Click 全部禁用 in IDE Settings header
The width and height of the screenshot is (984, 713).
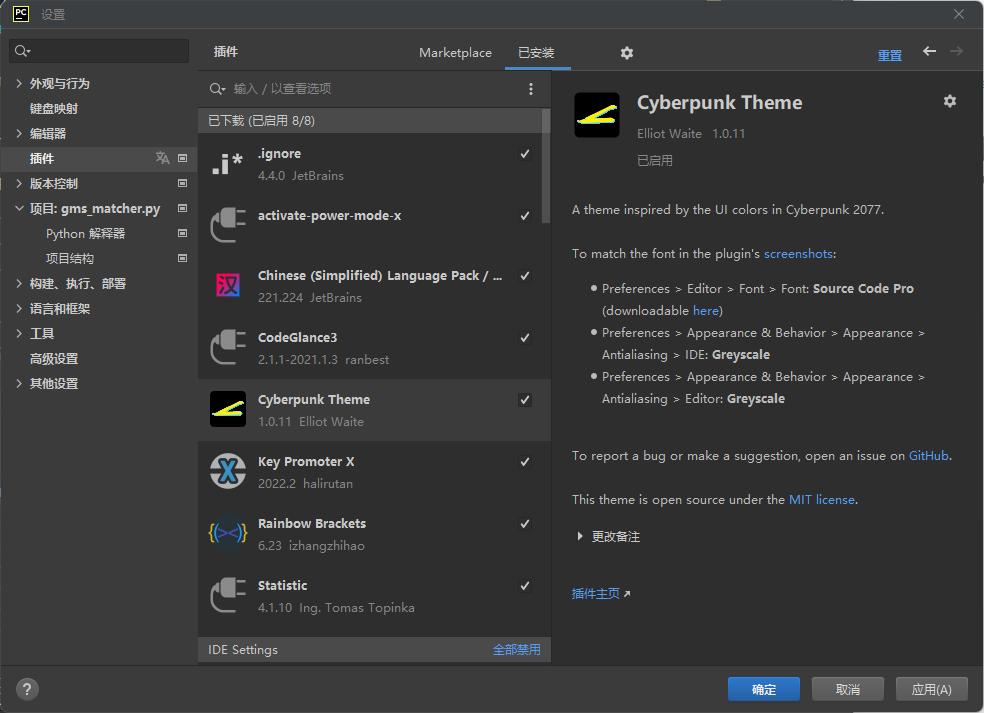[516, 650]
